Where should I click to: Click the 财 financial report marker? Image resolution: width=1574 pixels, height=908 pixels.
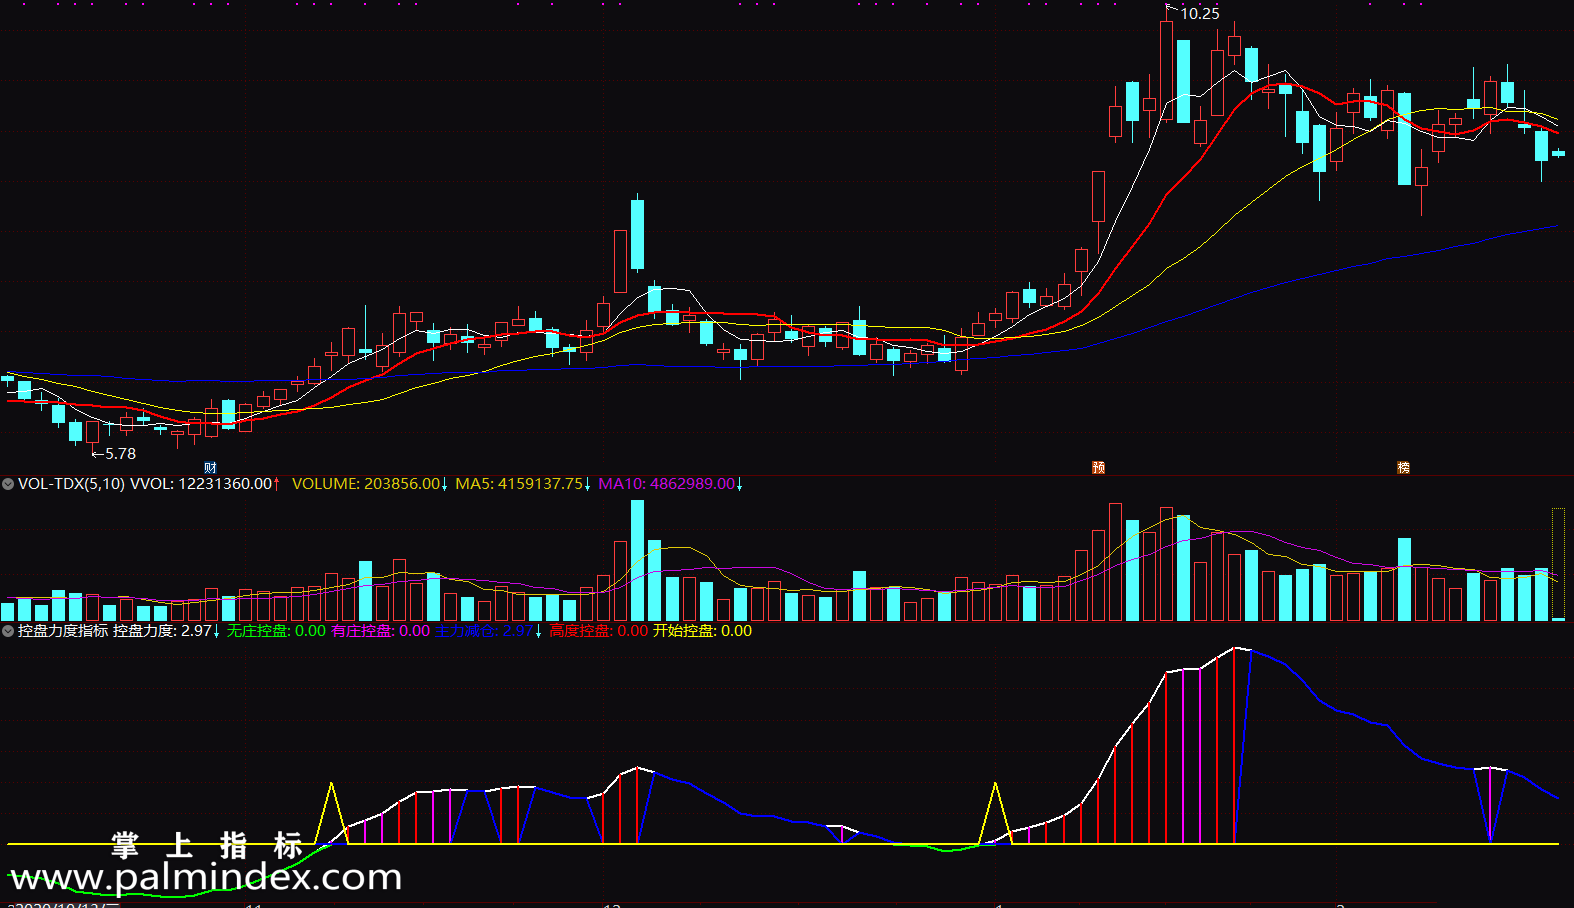210,467
